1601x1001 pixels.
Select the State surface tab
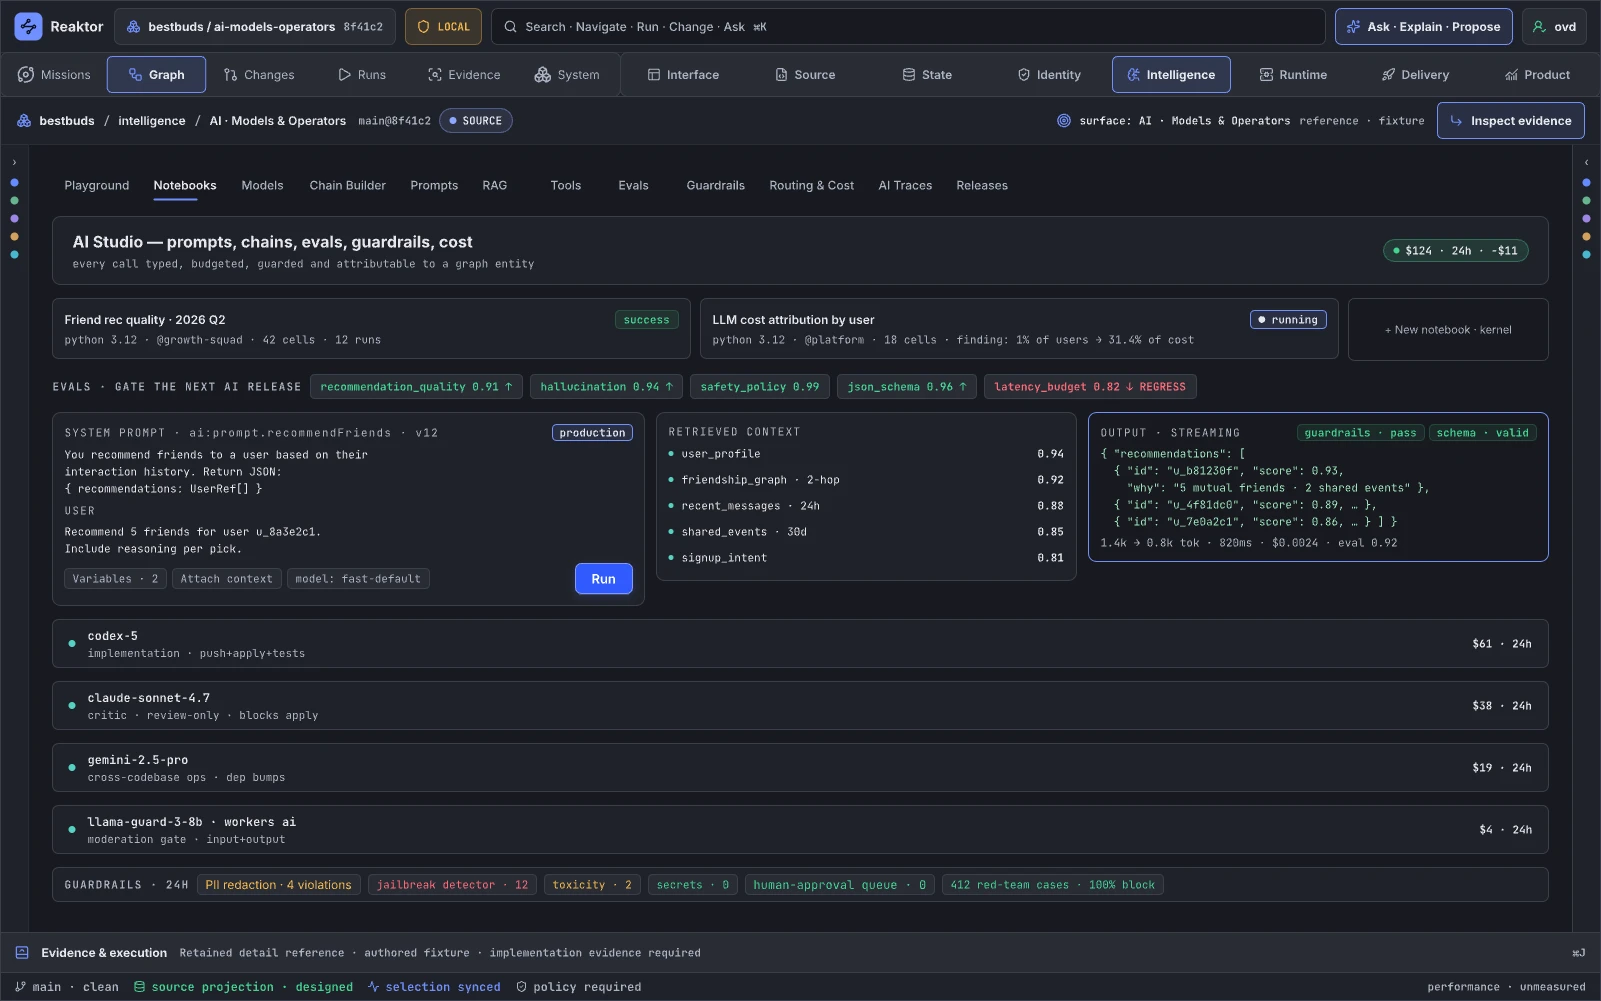click(x=927, y=75)
